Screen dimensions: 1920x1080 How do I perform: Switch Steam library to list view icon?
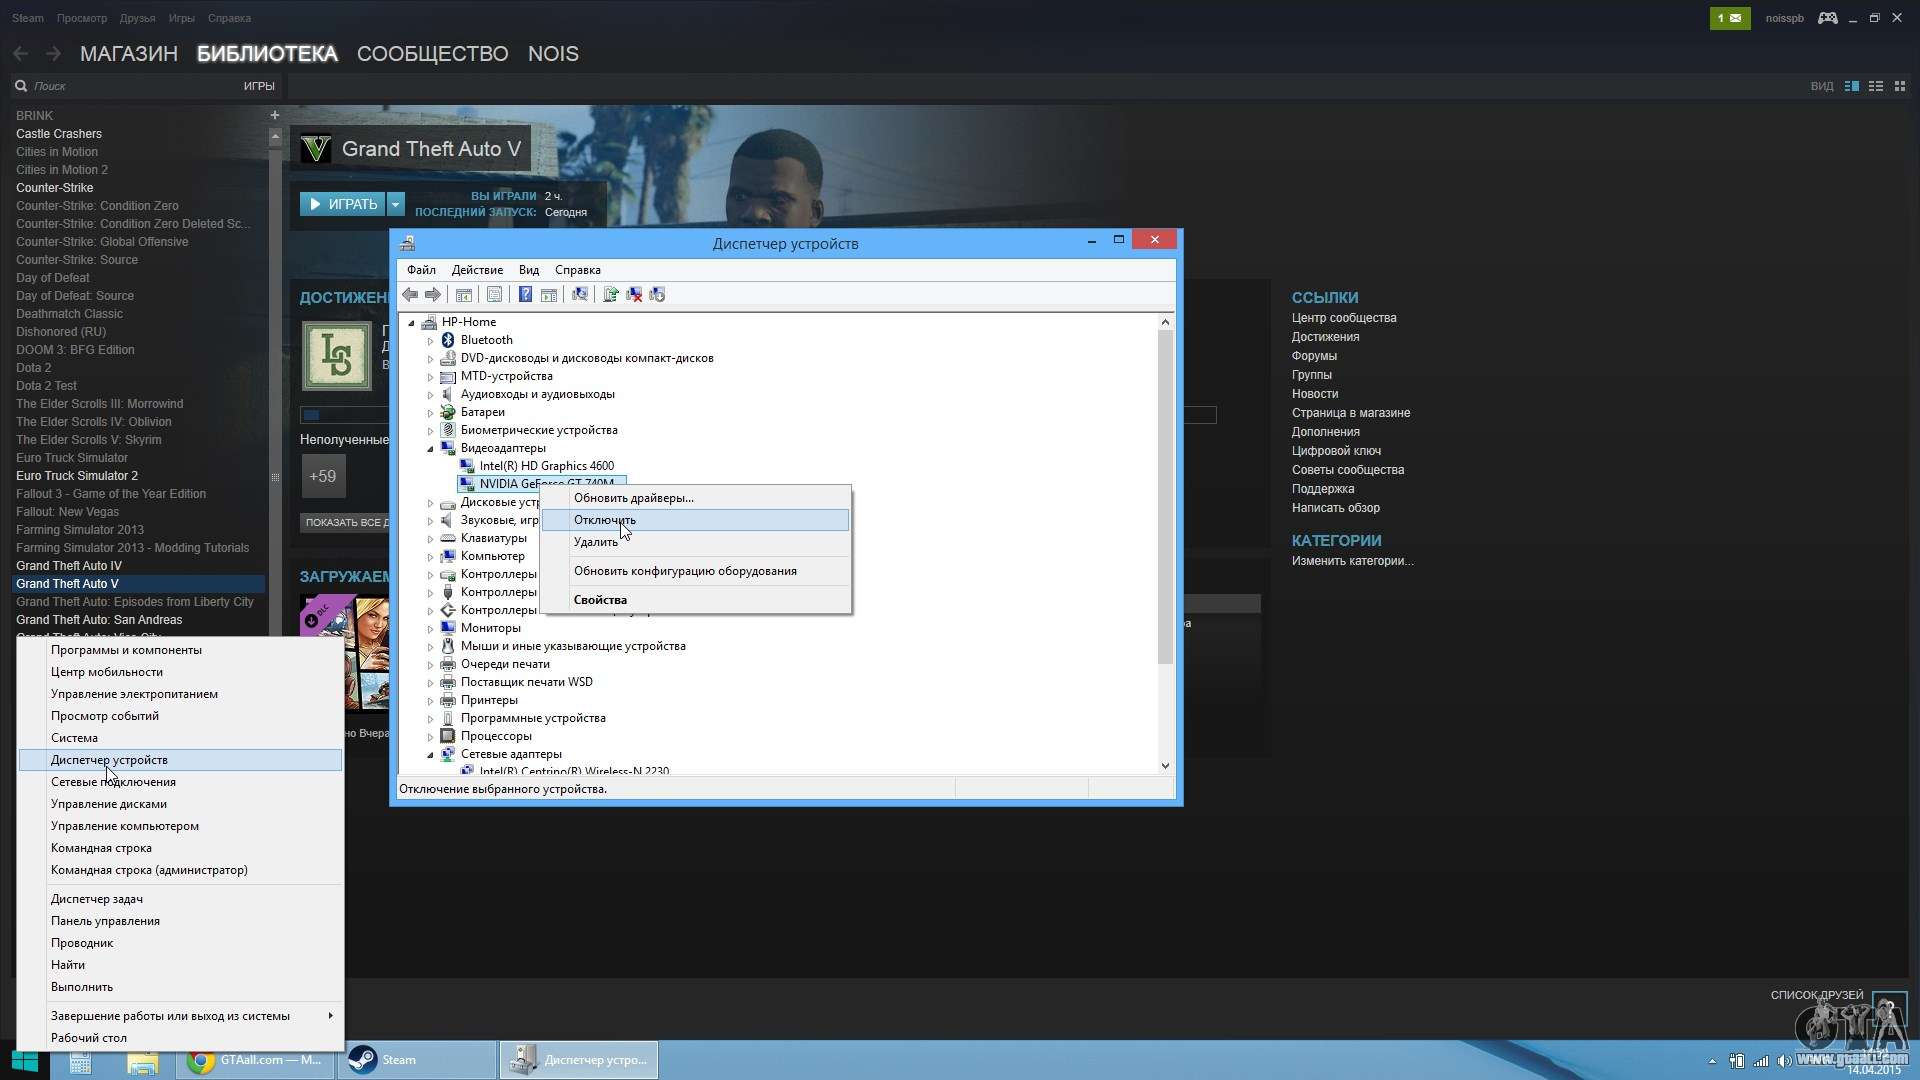click(1876, 86)
